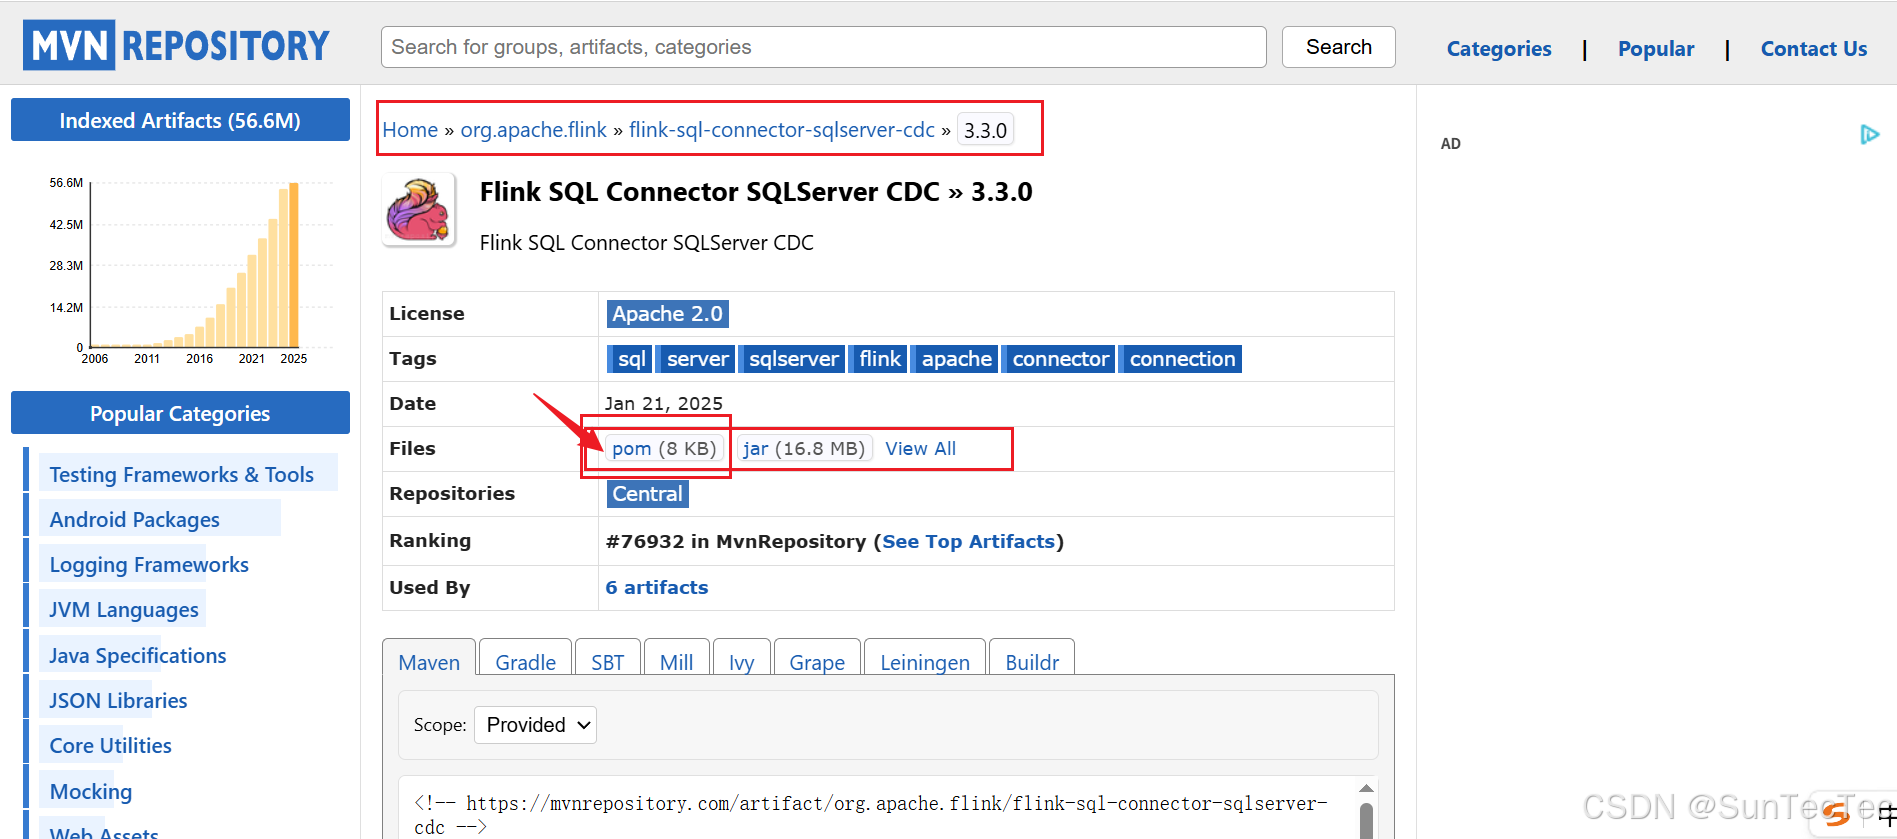The height and width of the screenshot is (839, 1897).
Task: Click the Popular Categories header
Action: point(180,413)
